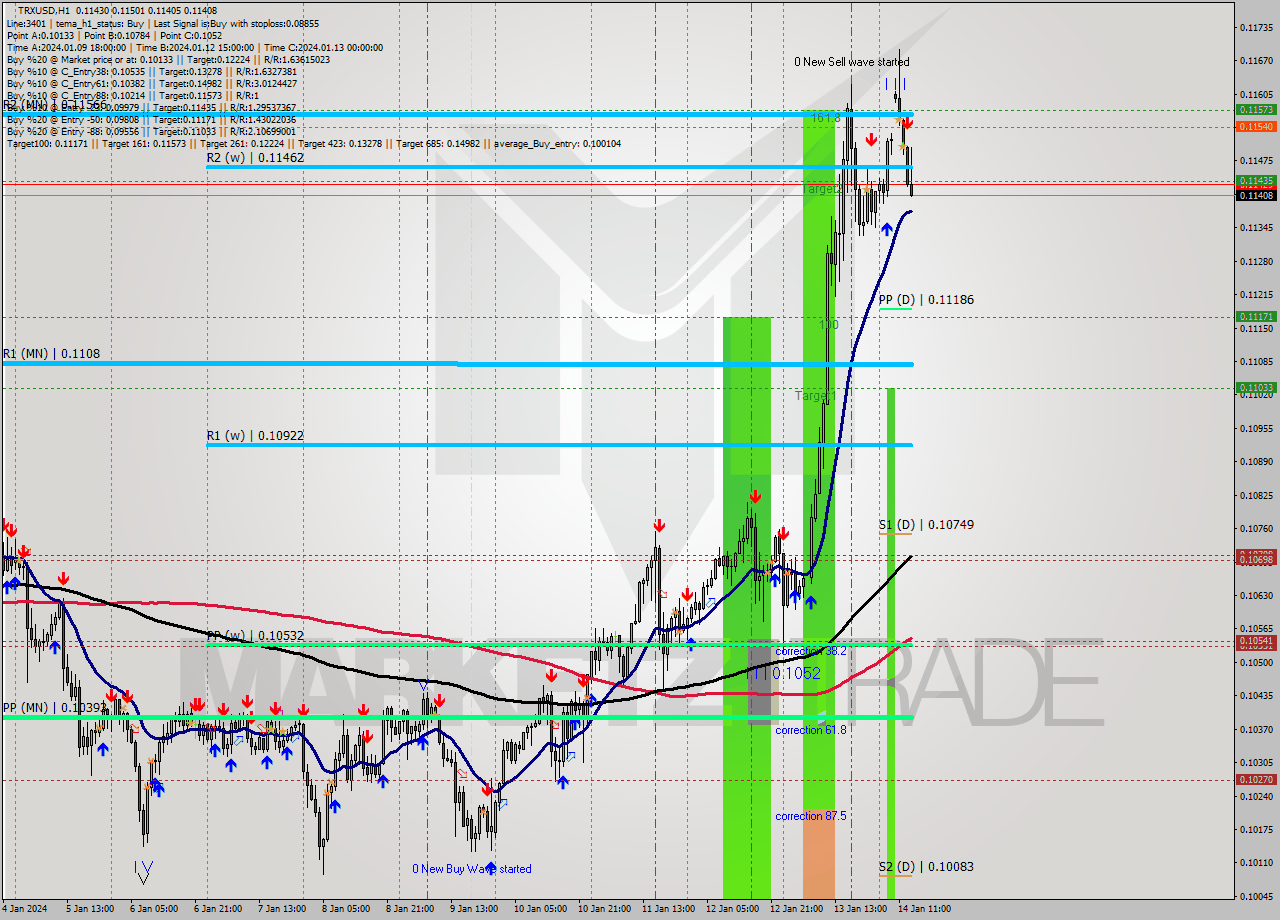Click the 'PP (D) | 0.11186' pivot label
Viewport: 1280px width, 920px height.
coord(926,300)
